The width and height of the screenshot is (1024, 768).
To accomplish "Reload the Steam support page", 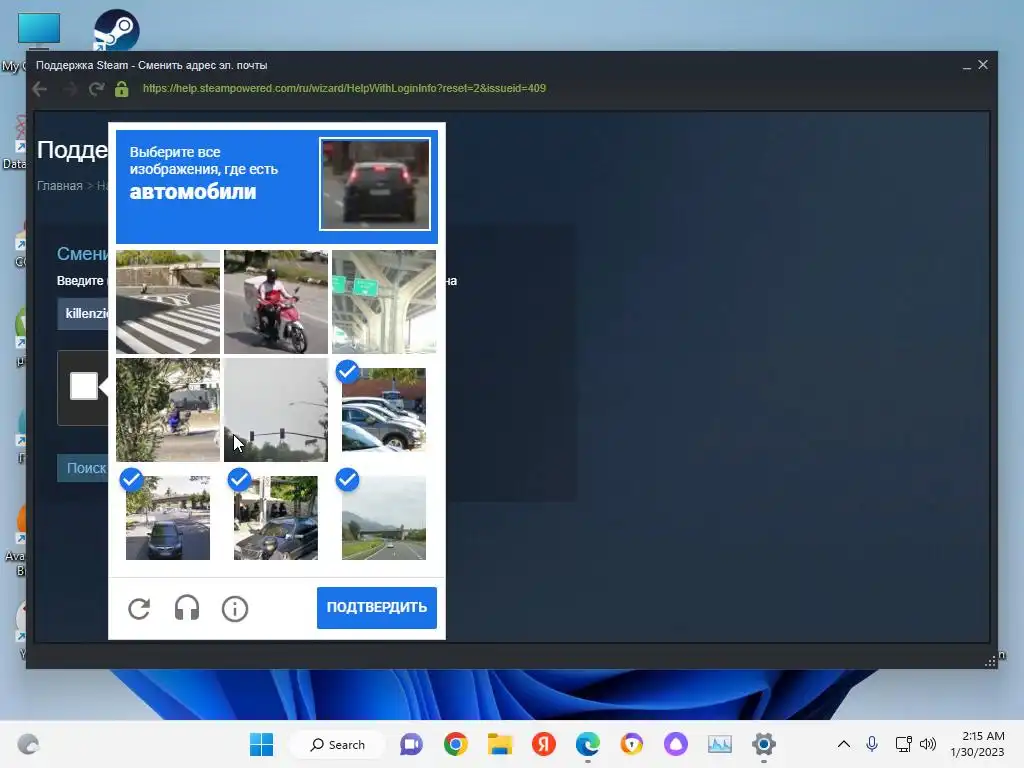I will [x=97, y=89].
